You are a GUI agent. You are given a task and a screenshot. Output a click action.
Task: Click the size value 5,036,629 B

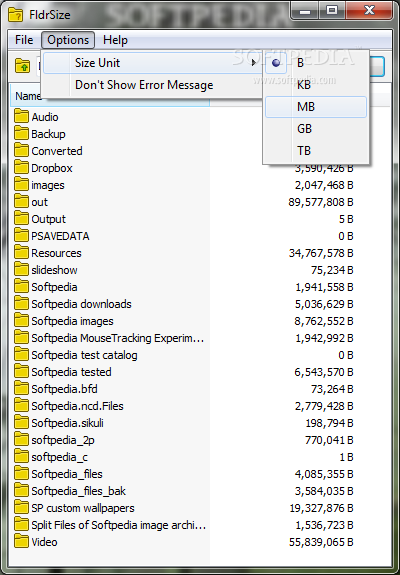[324, 304]
